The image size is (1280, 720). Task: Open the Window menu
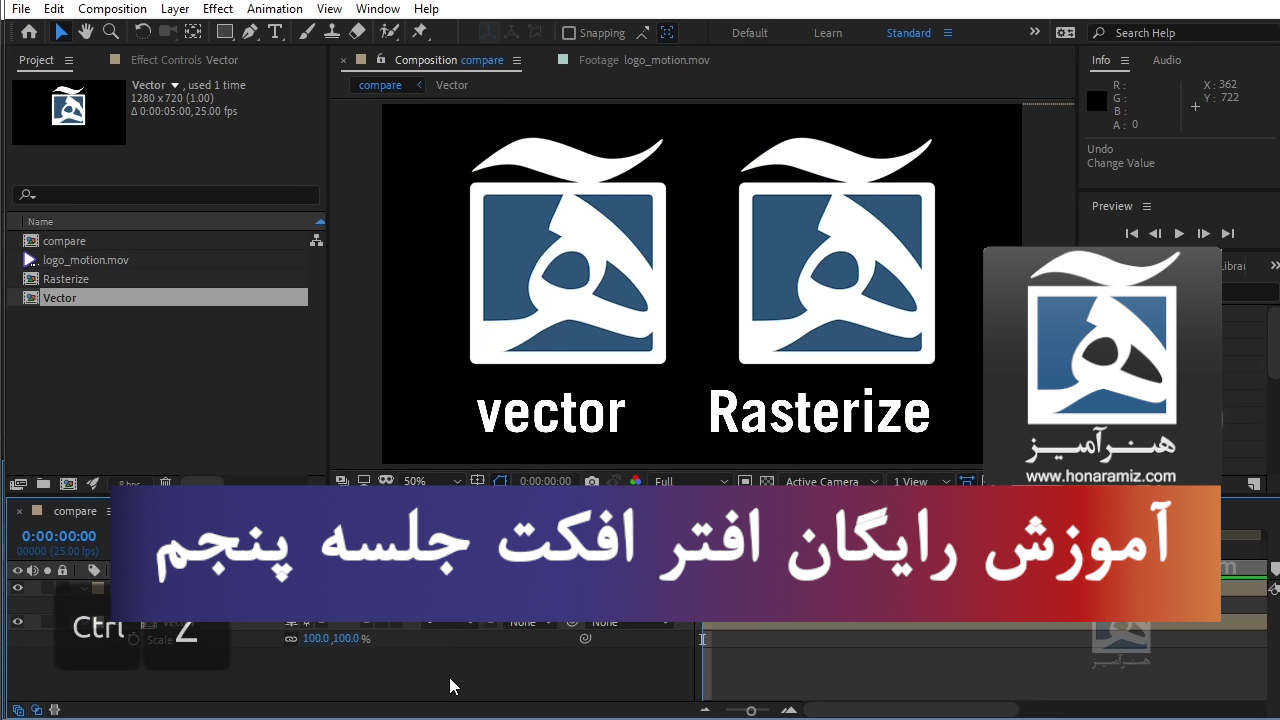click(378, 9)
